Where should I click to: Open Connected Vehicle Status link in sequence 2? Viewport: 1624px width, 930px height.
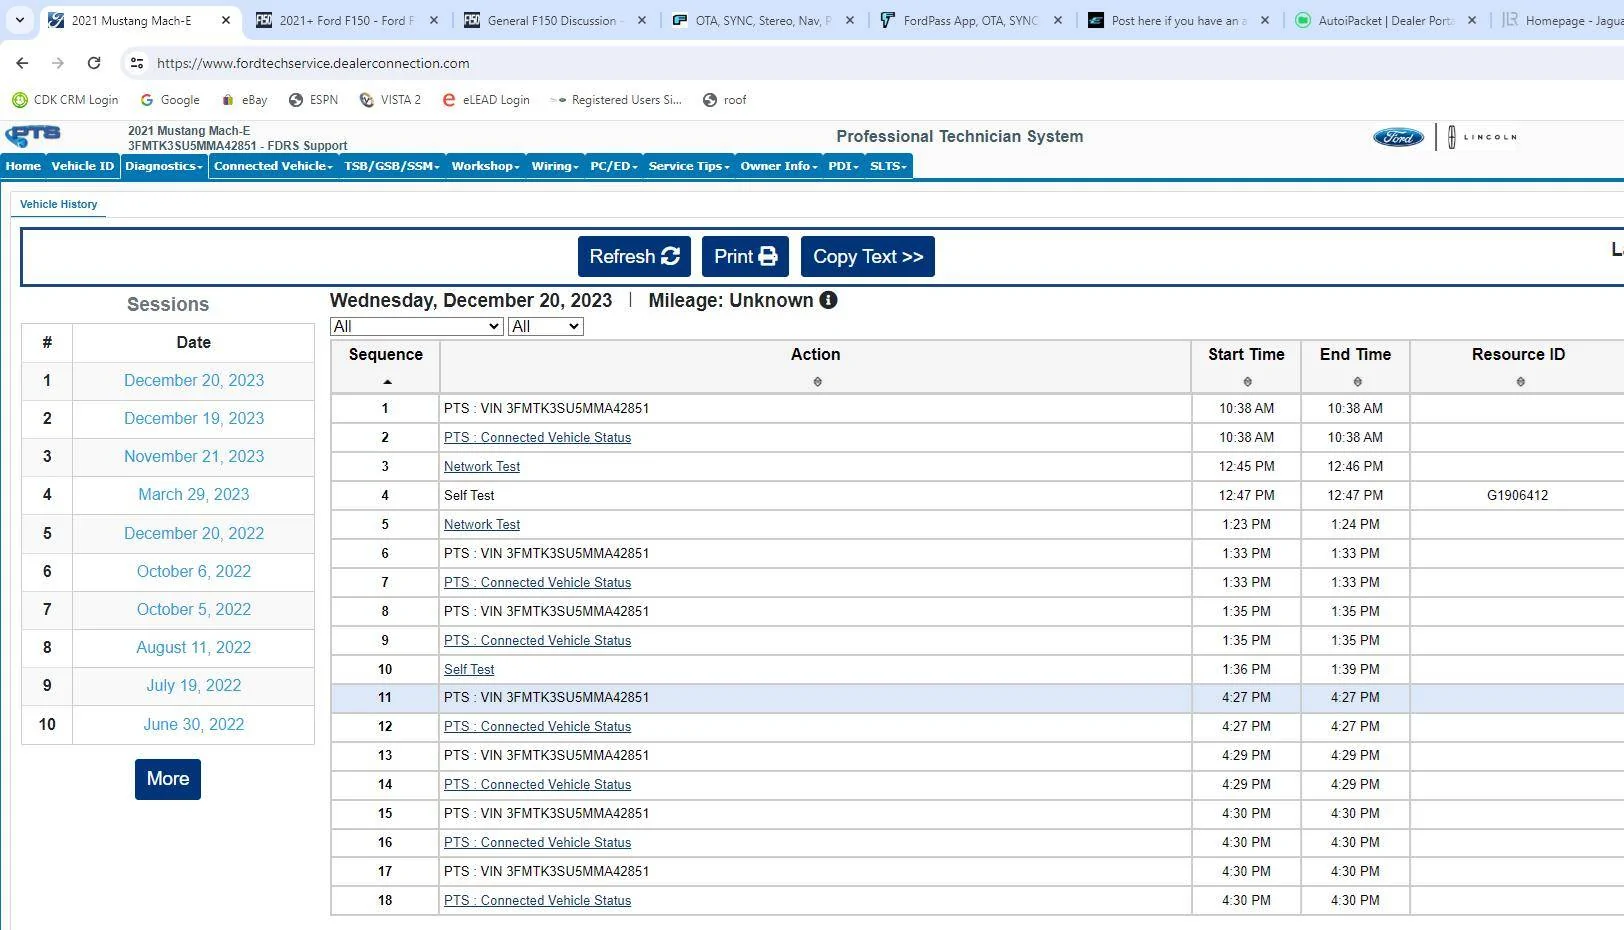coord(537,437)
